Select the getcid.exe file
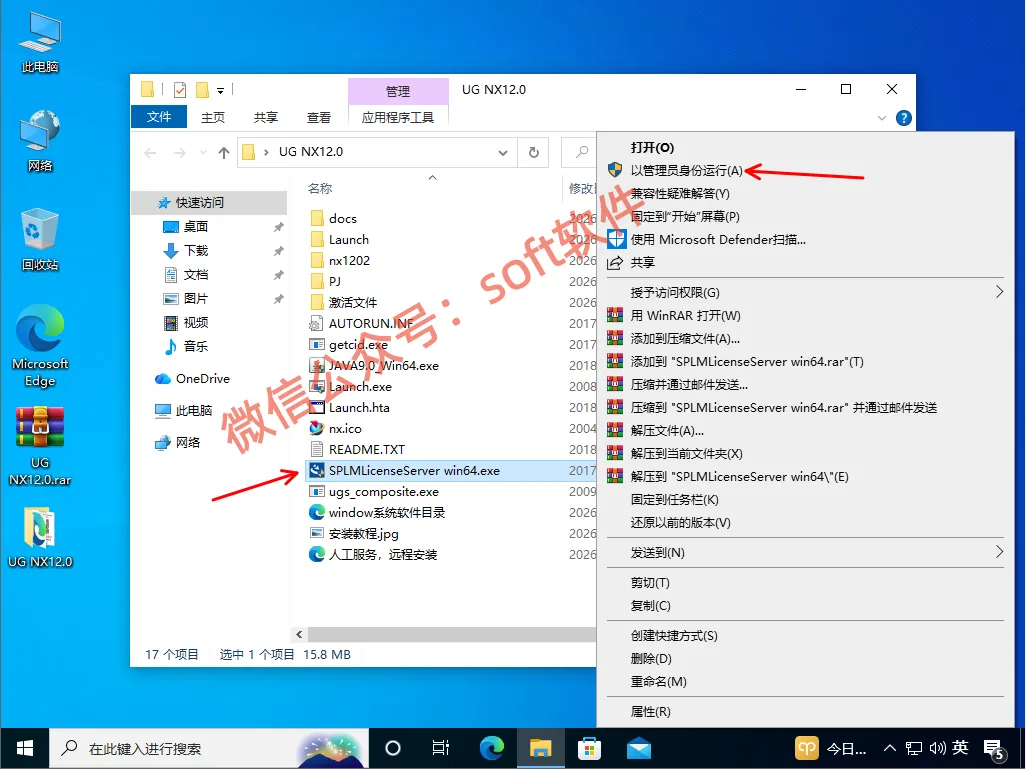1026x769 pixels. coord(358,345)
